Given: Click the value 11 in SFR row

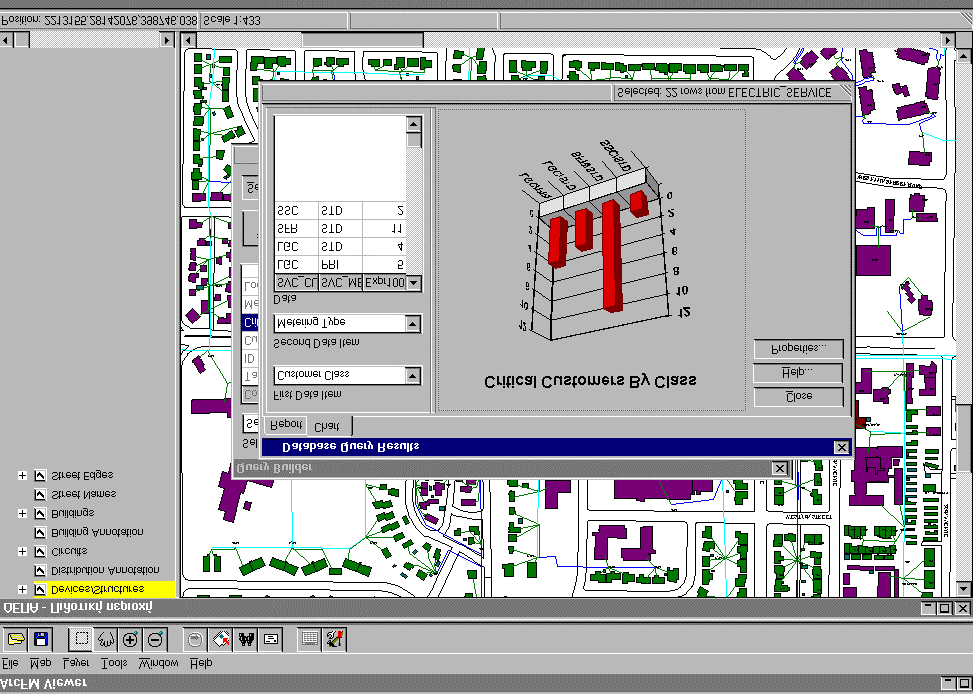Looking at the screenshot, I should coord(385,229).
